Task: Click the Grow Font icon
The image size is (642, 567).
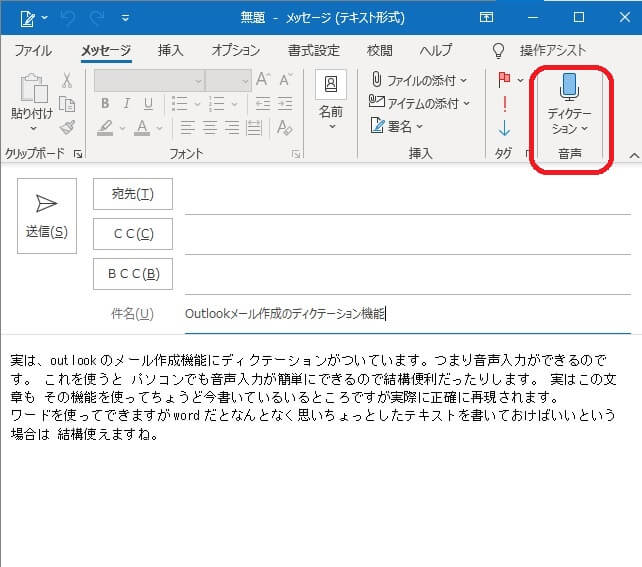Action: [263, 79]
